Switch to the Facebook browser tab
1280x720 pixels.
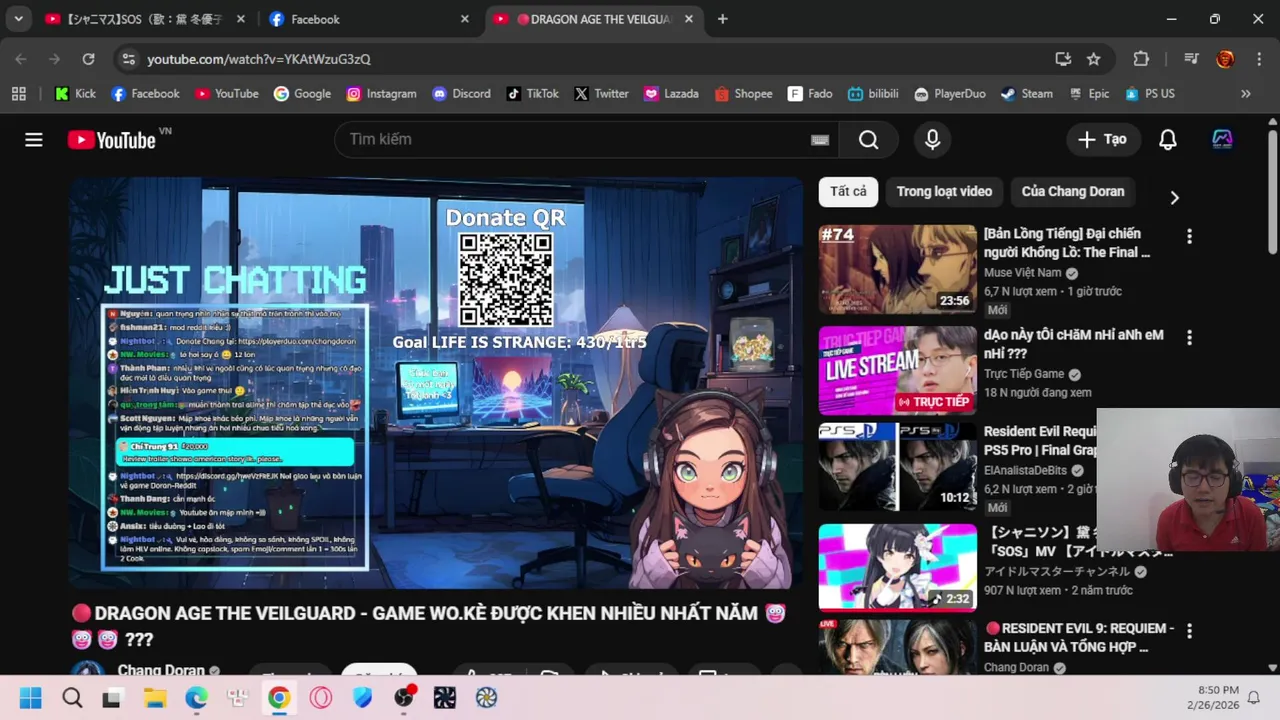tap(367, 19)
